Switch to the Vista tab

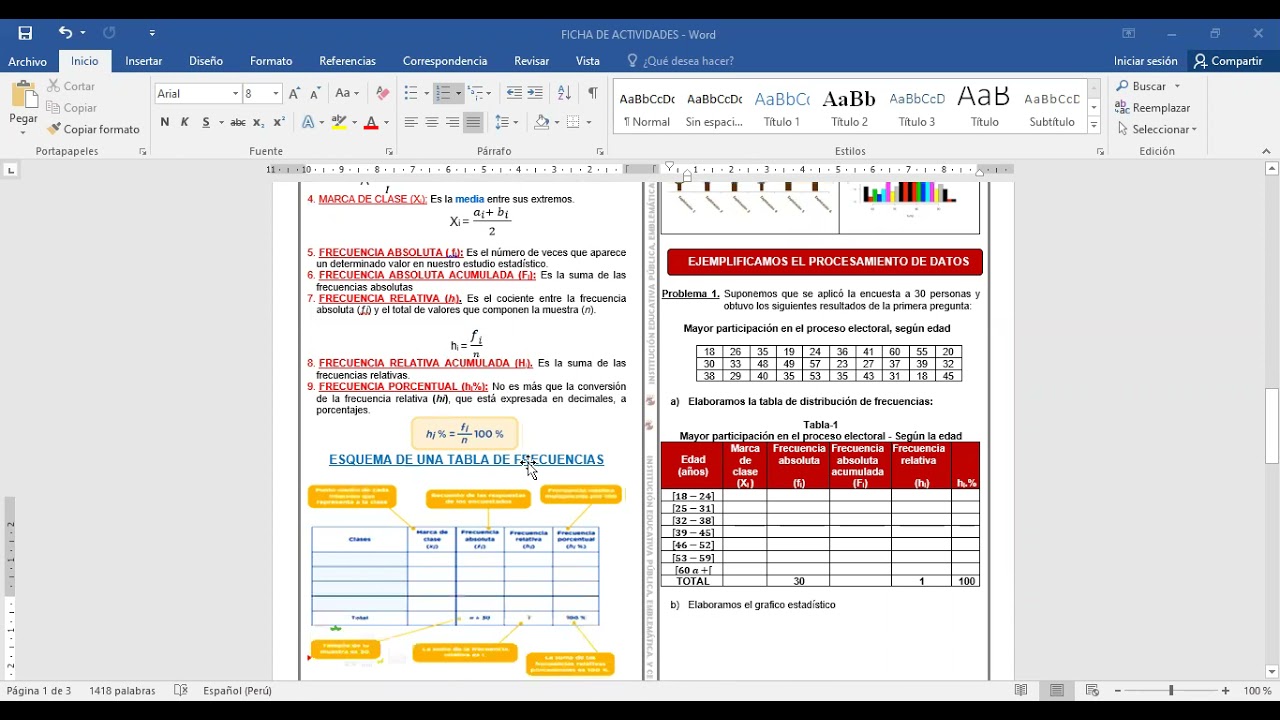point(588,61)
